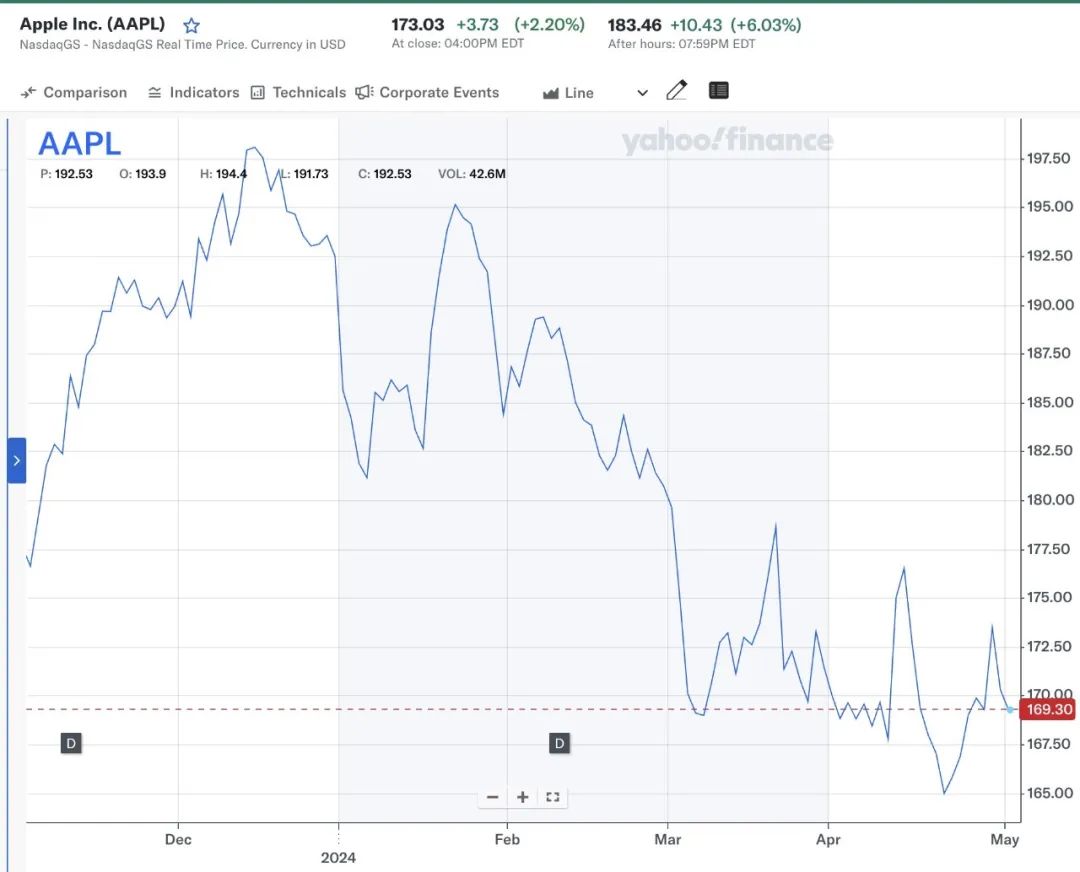Click the Apr label on time axis

828,840
